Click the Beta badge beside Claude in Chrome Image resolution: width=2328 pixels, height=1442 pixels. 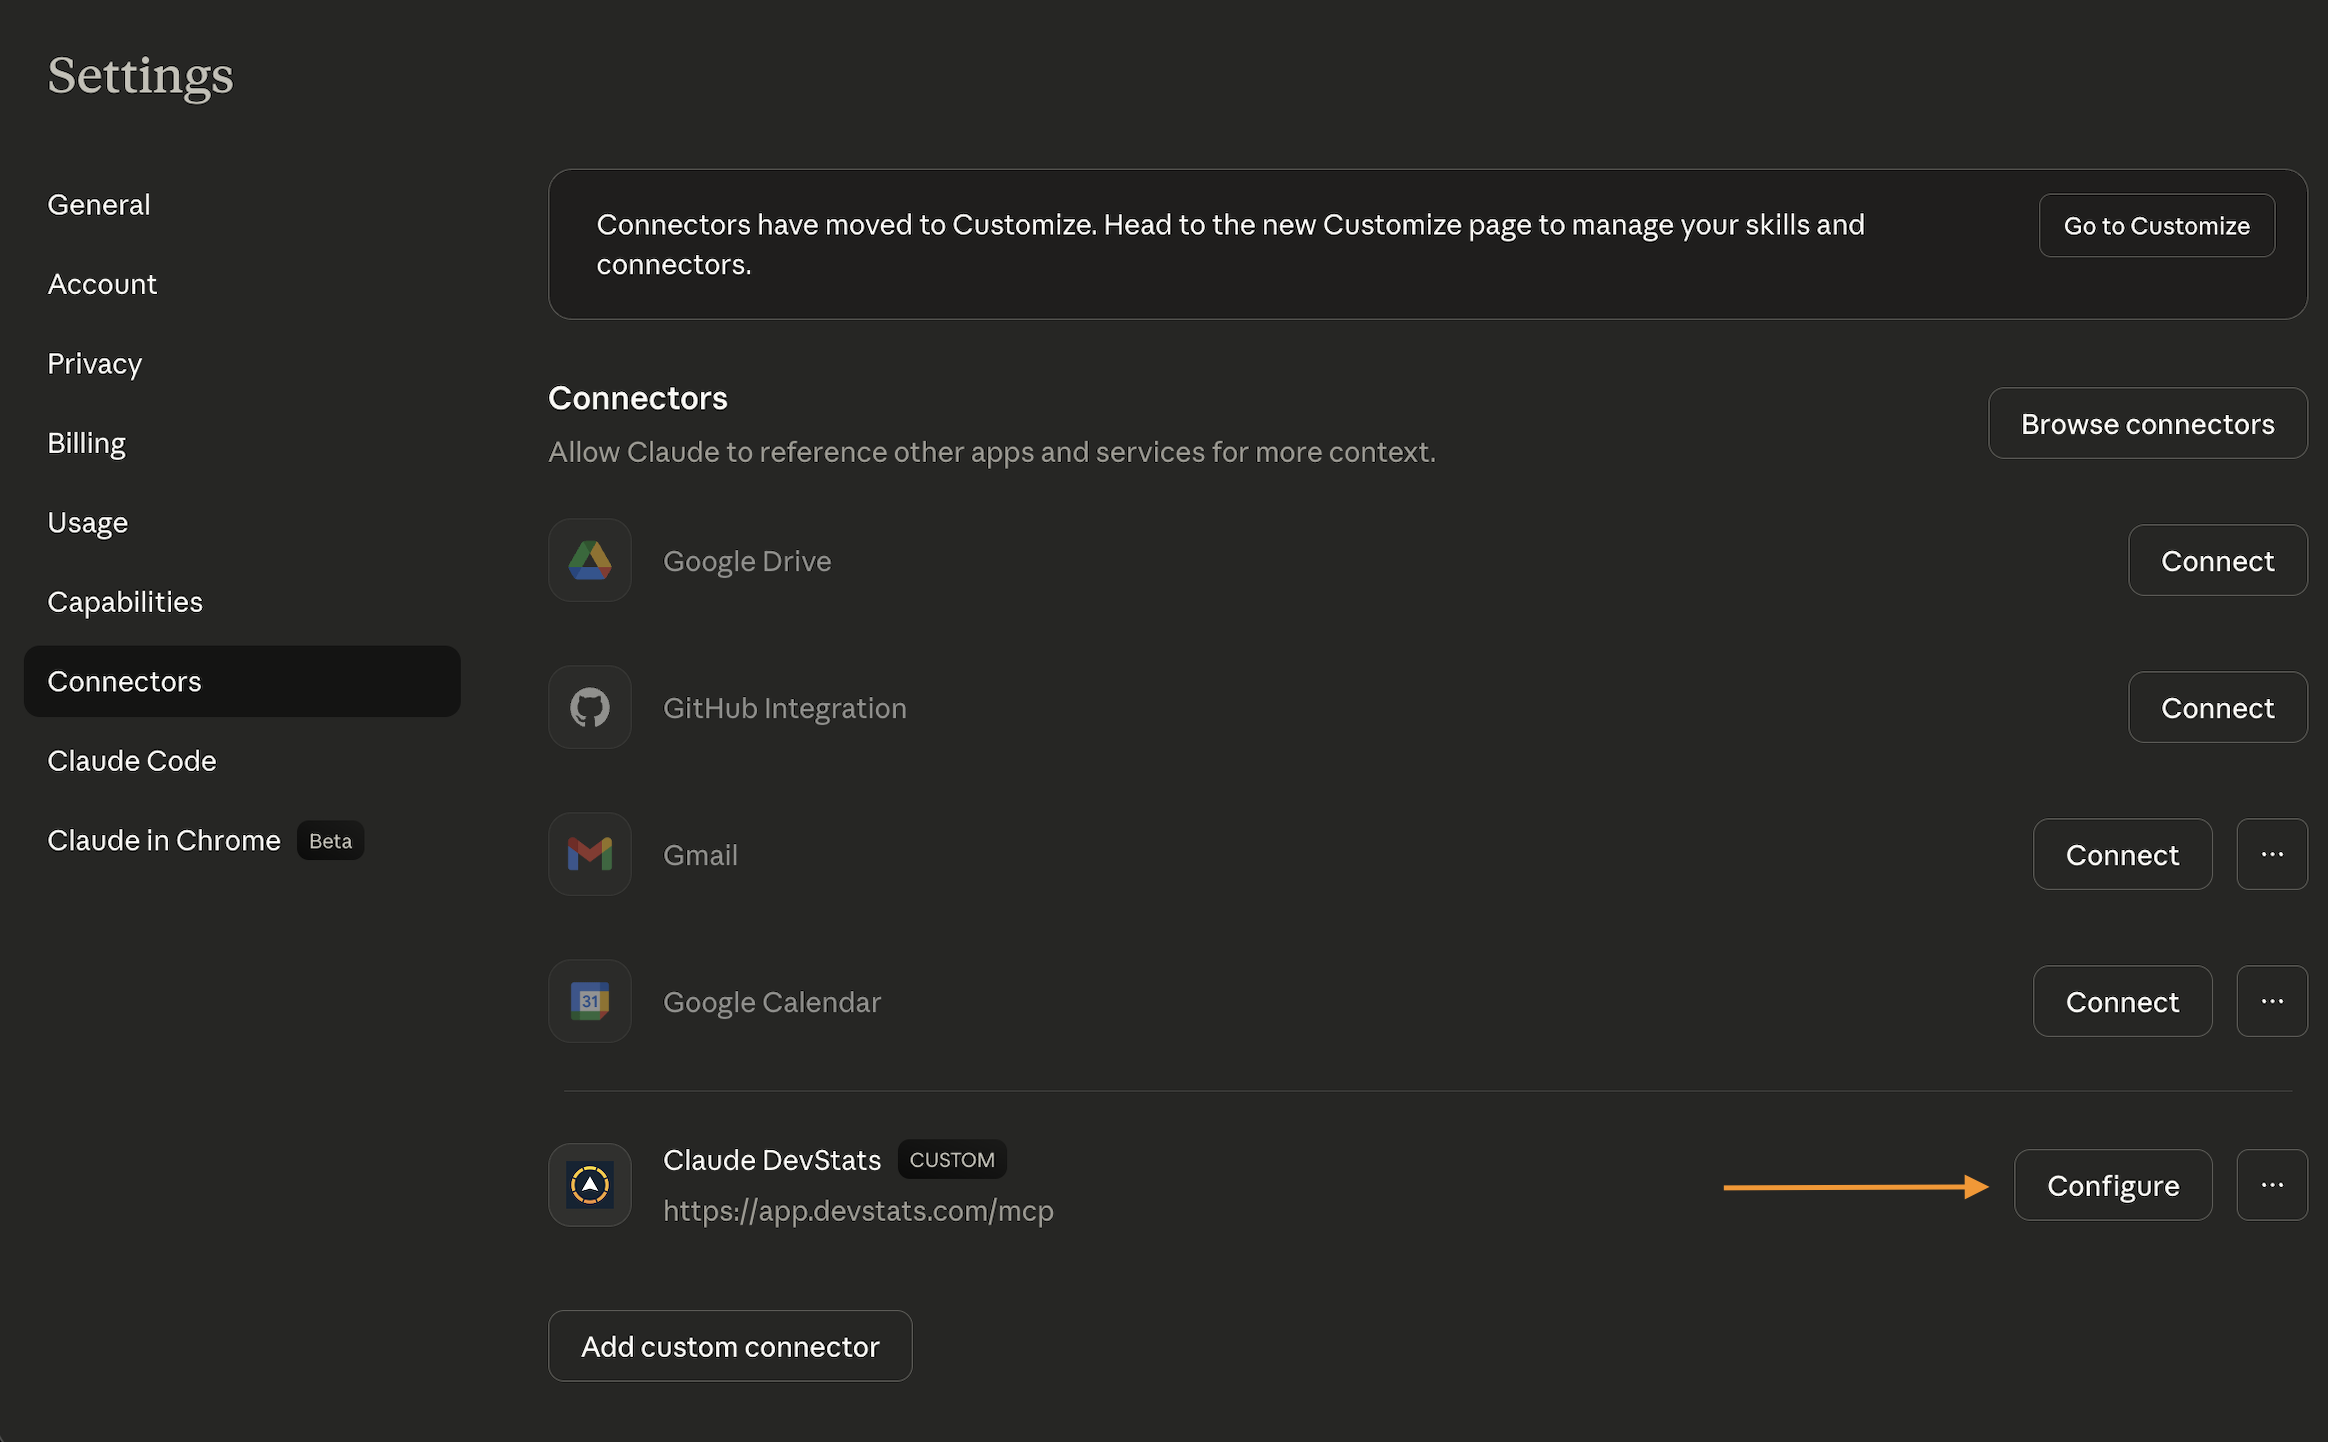coord(330,841)
